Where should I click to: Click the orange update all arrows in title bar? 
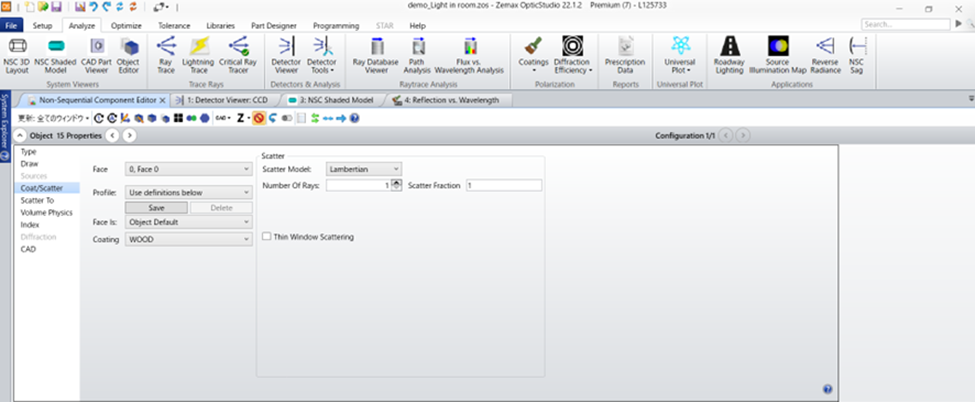[x=133, y=7]
